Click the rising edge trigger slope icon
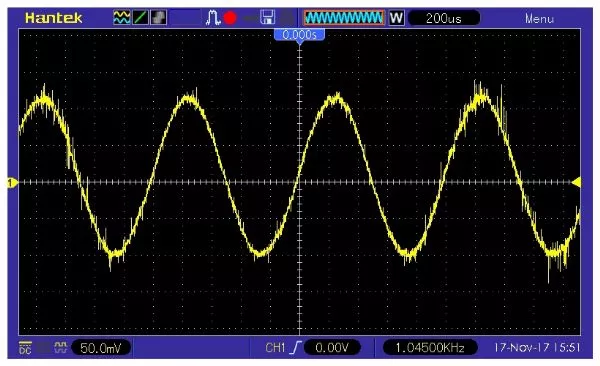The height and width of the screenshot is (366, 600). click(296, 348)
